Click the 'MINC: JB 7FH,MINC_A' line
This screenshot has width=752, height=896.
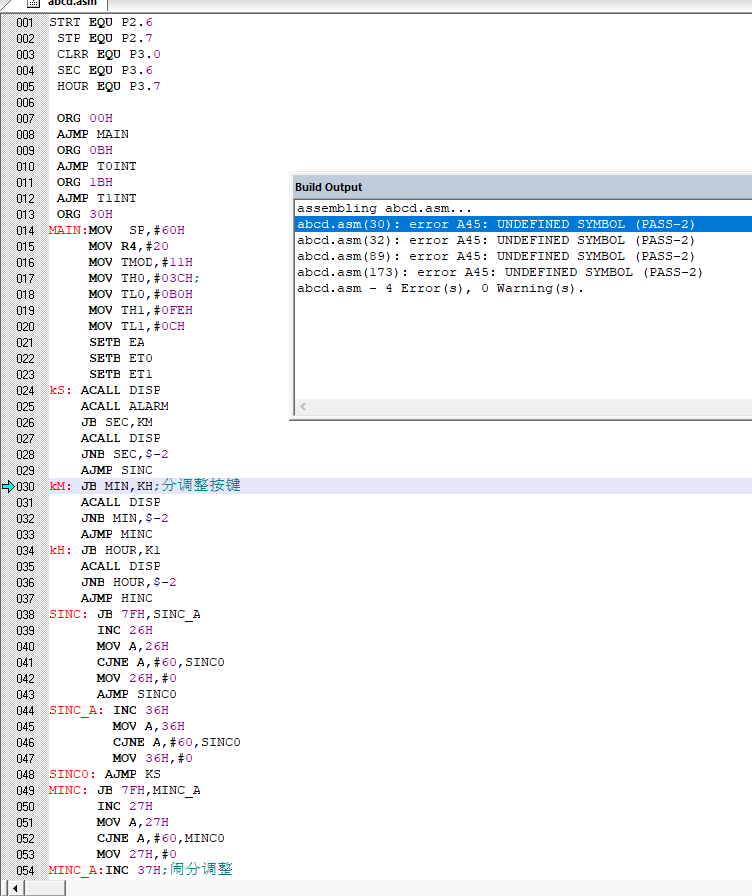[x=125, y=790]
